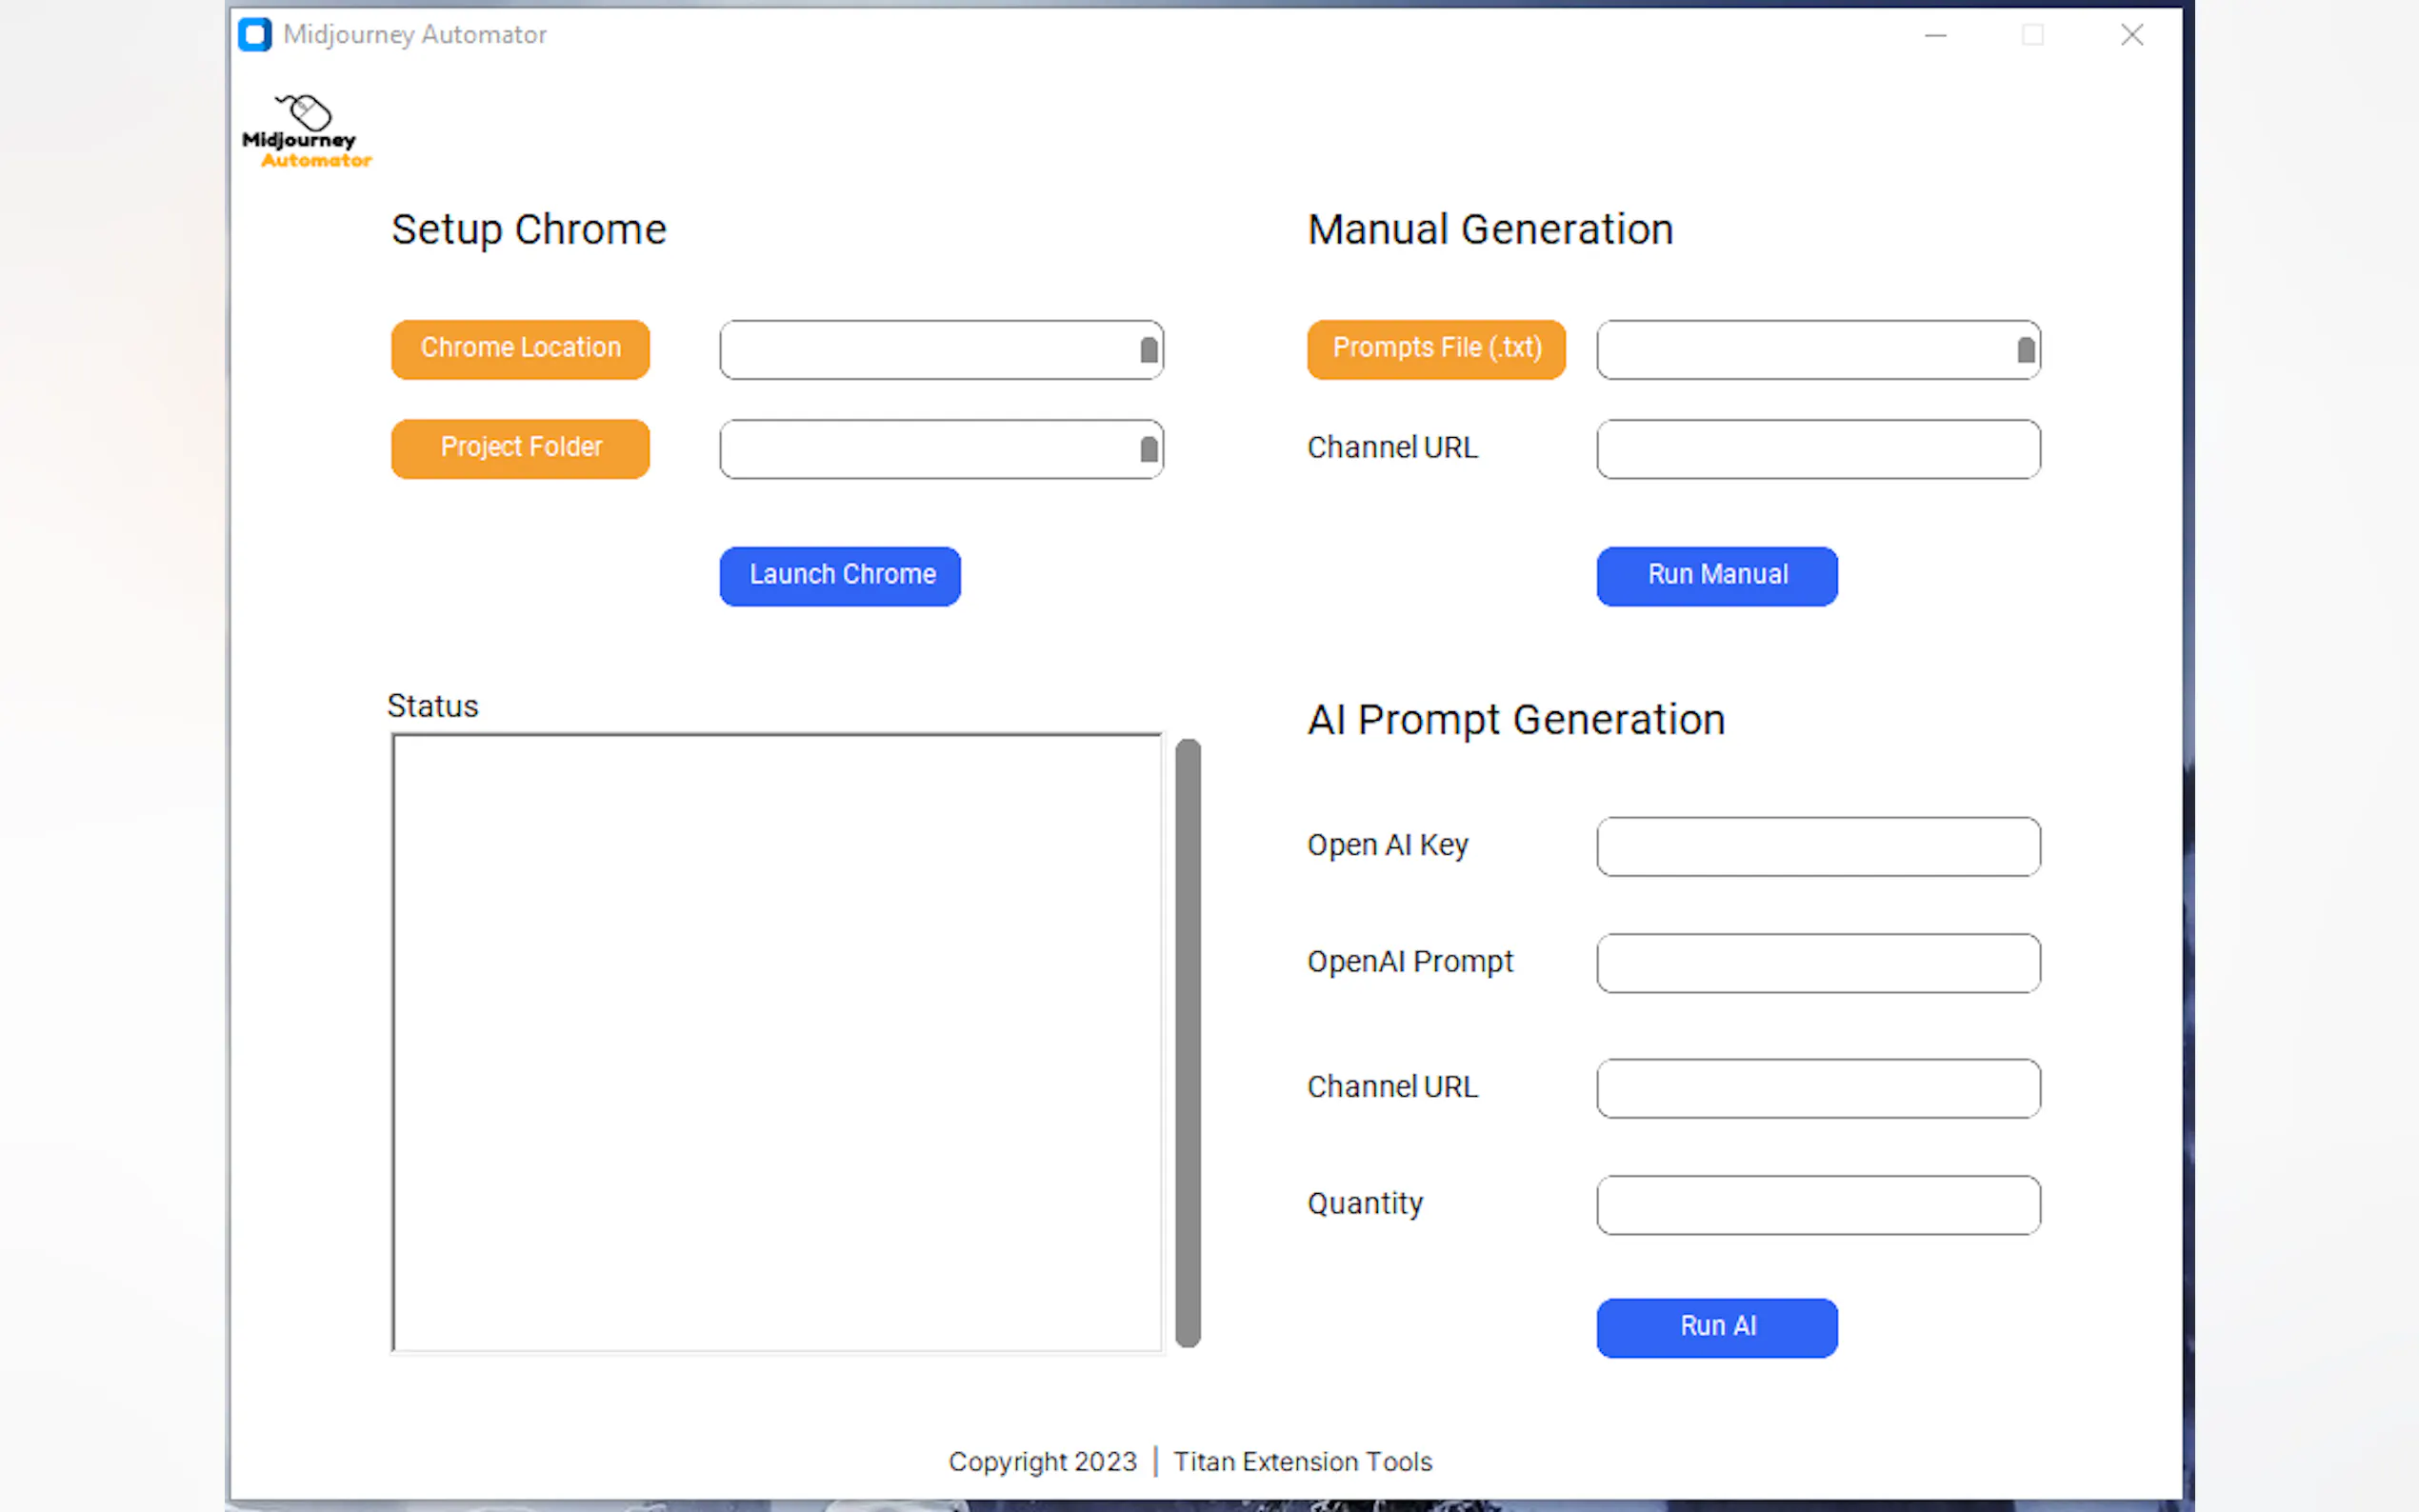Focus the Quantity input field
Viewport: 2419px width, 1512px height.
click(1817, 1205)
